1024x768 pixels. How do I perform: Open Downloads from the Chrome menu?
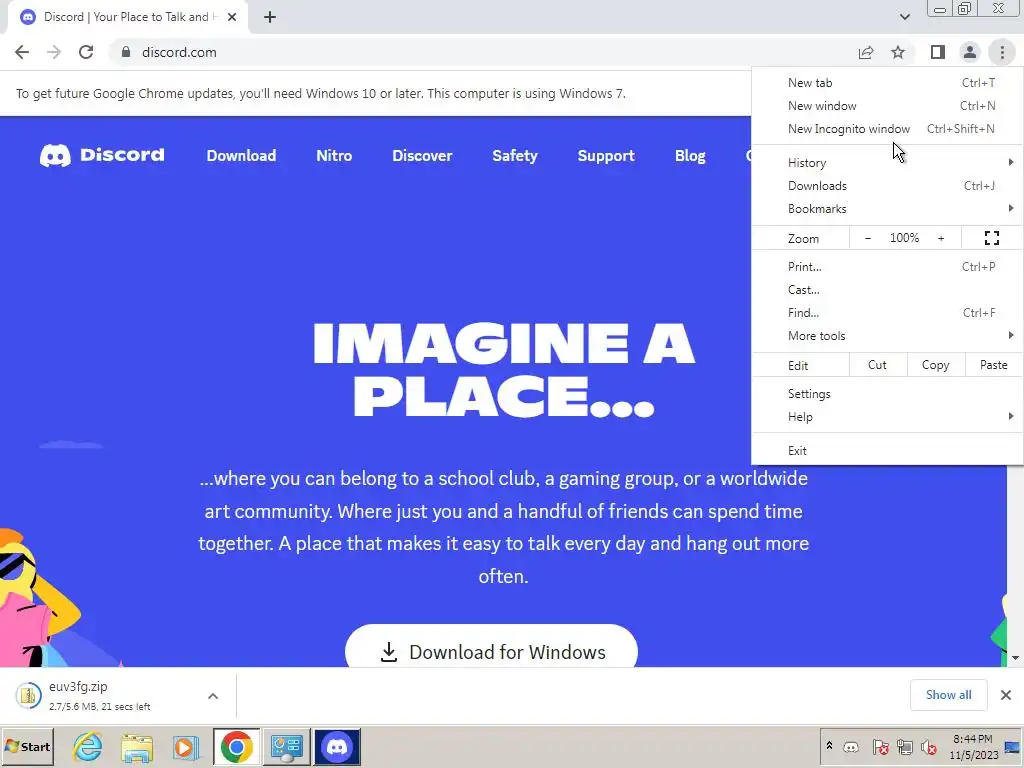[887, 185]
